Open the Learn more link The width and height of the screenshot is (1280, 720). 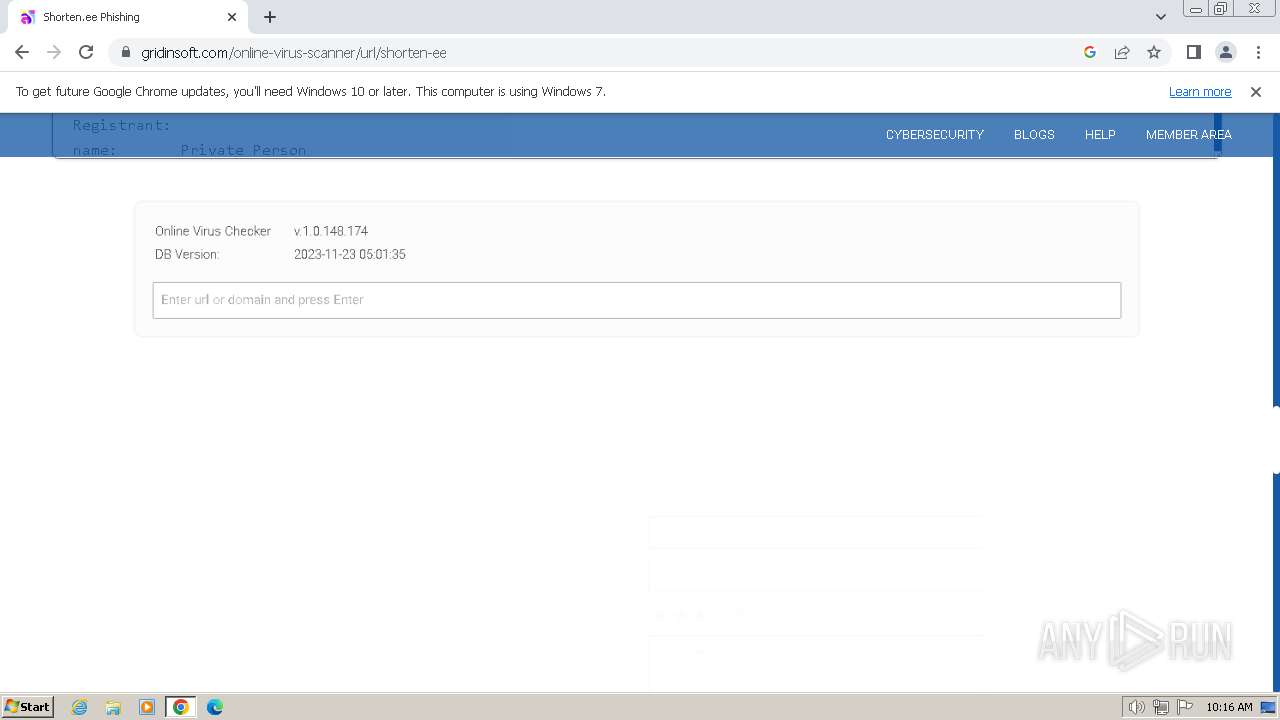(x=1200, y=92)
